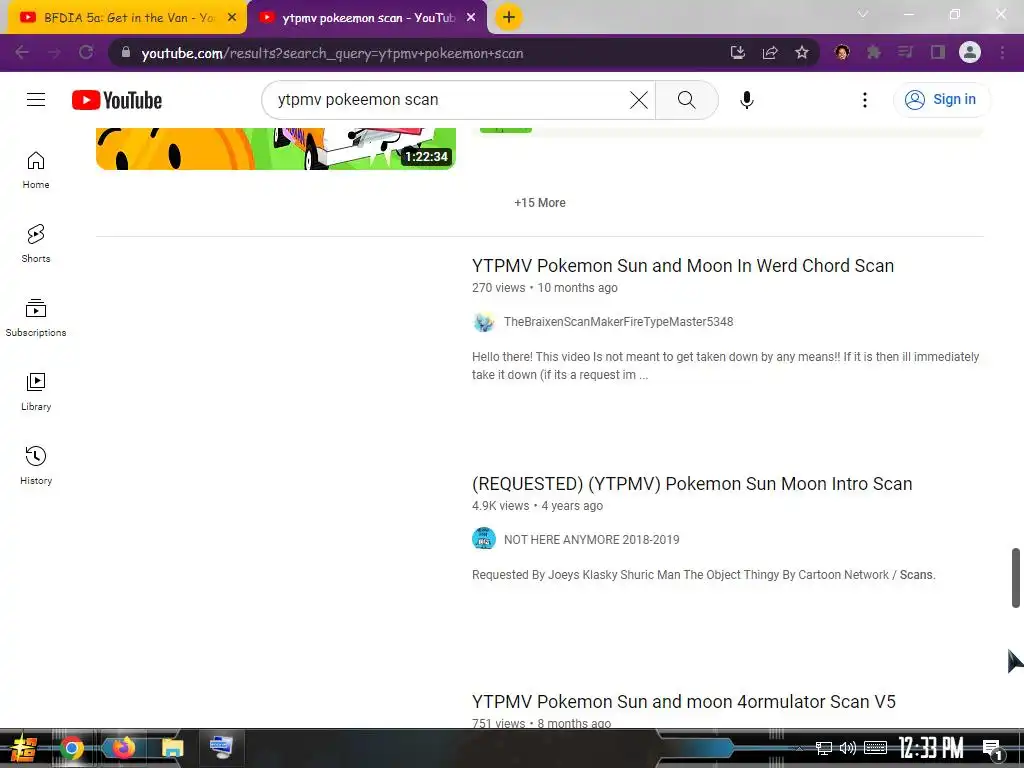Image resolution: width=1024 pixels, height=768 pixels.
Task: Install app icon in the address bar
Action: (738, 52)
